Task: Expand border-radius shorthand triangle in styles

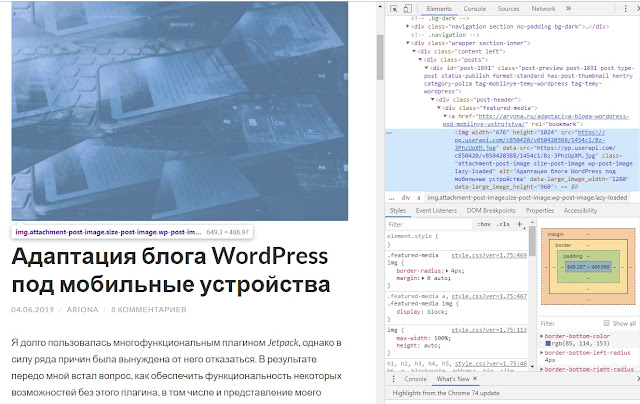Action: (447, 271)
